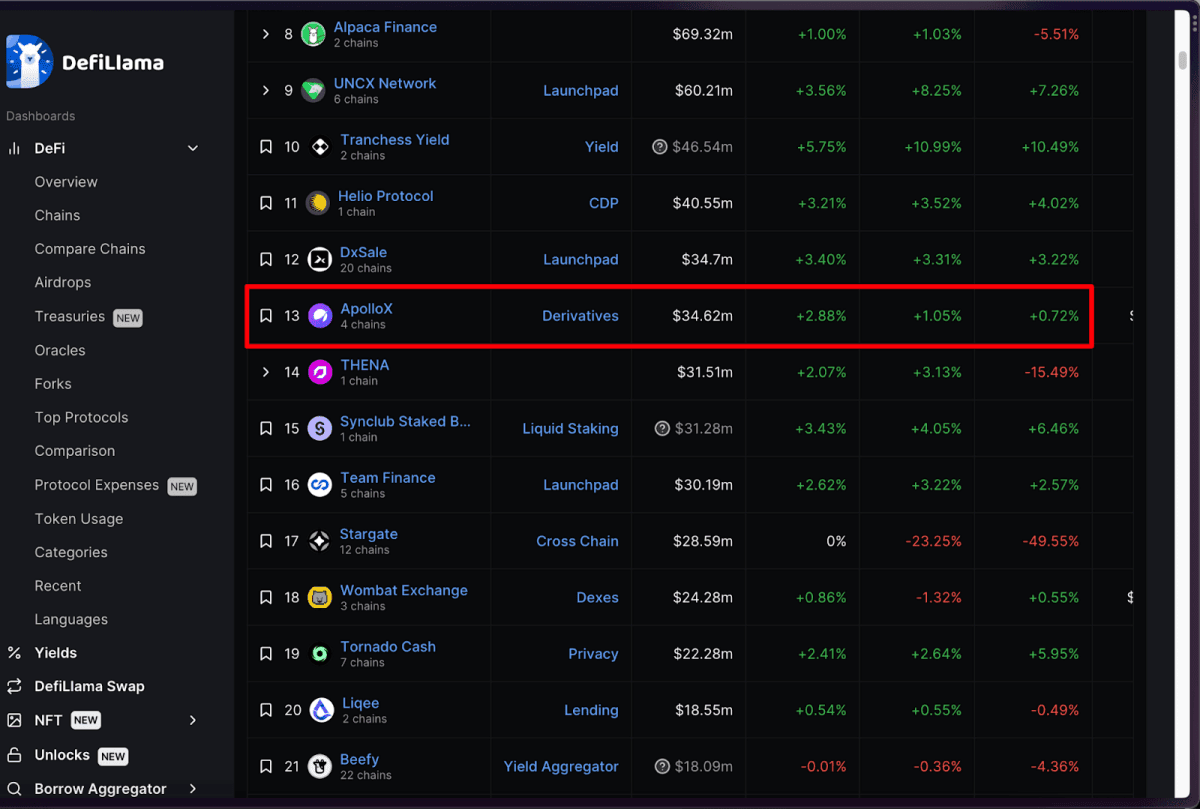Expand Alpaca Finance row

(266, 35)
